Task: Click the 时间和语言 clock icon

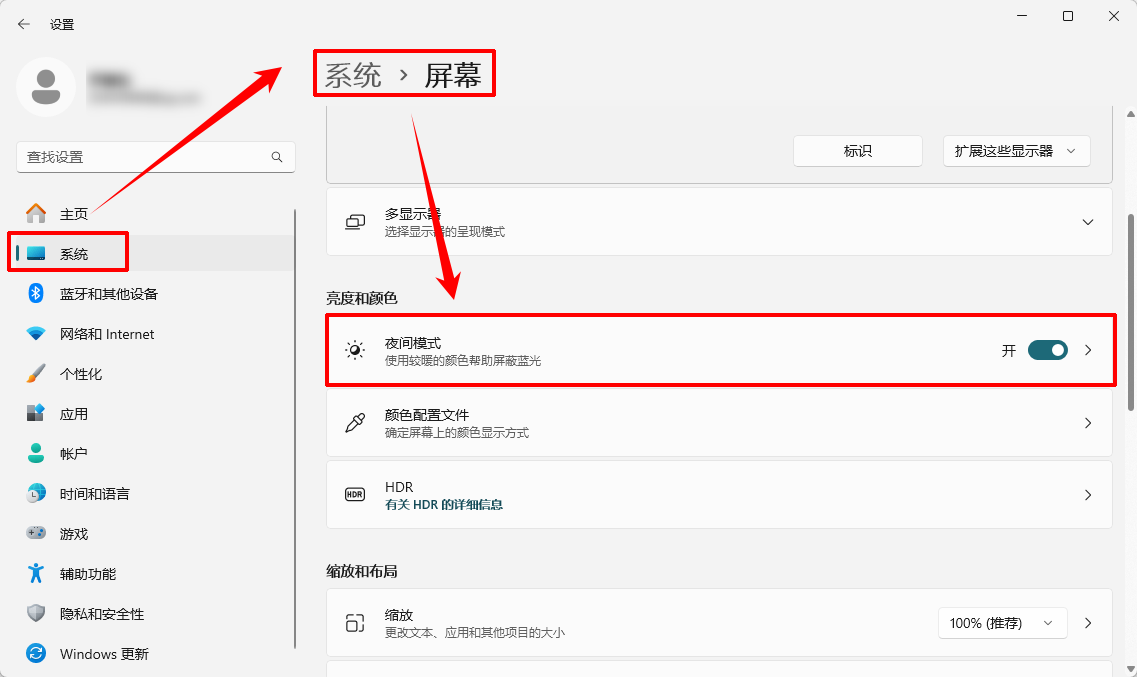Action: click(36, 494)
